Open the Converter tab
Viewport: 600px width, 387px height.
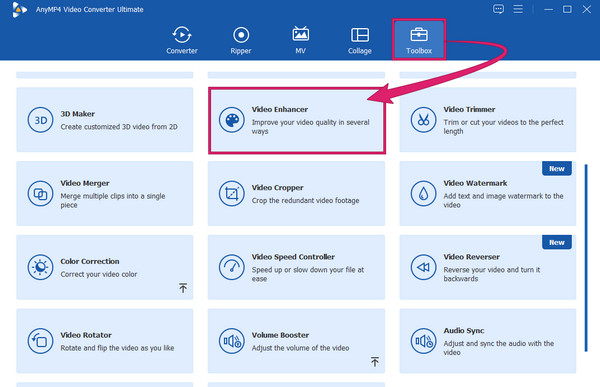(x=182, y=40)
